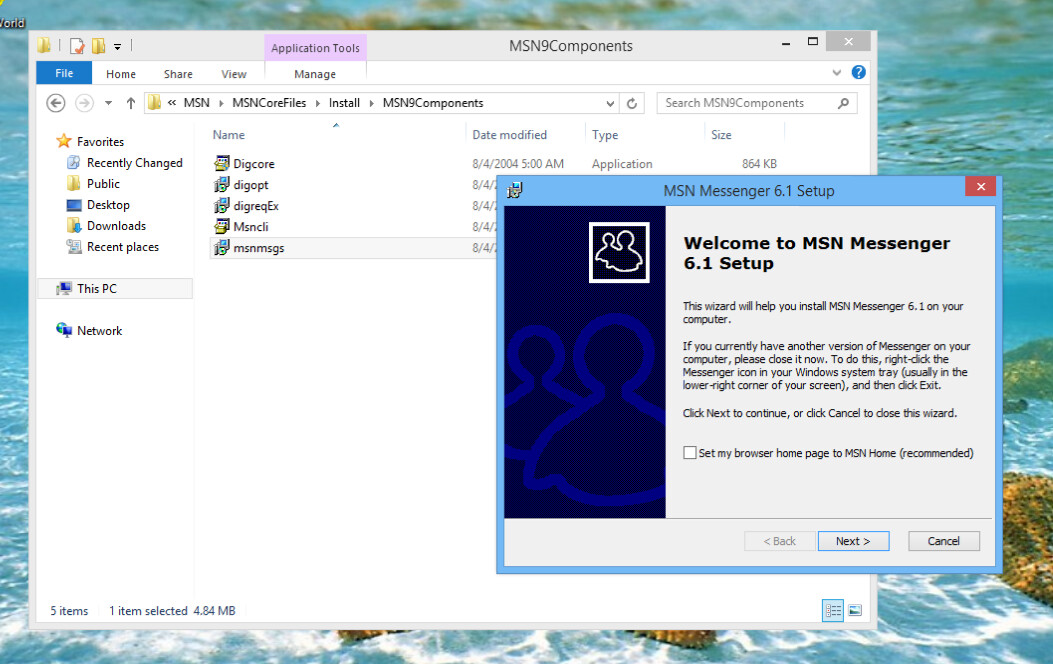Click Install in the address path

tap(345, 103)
